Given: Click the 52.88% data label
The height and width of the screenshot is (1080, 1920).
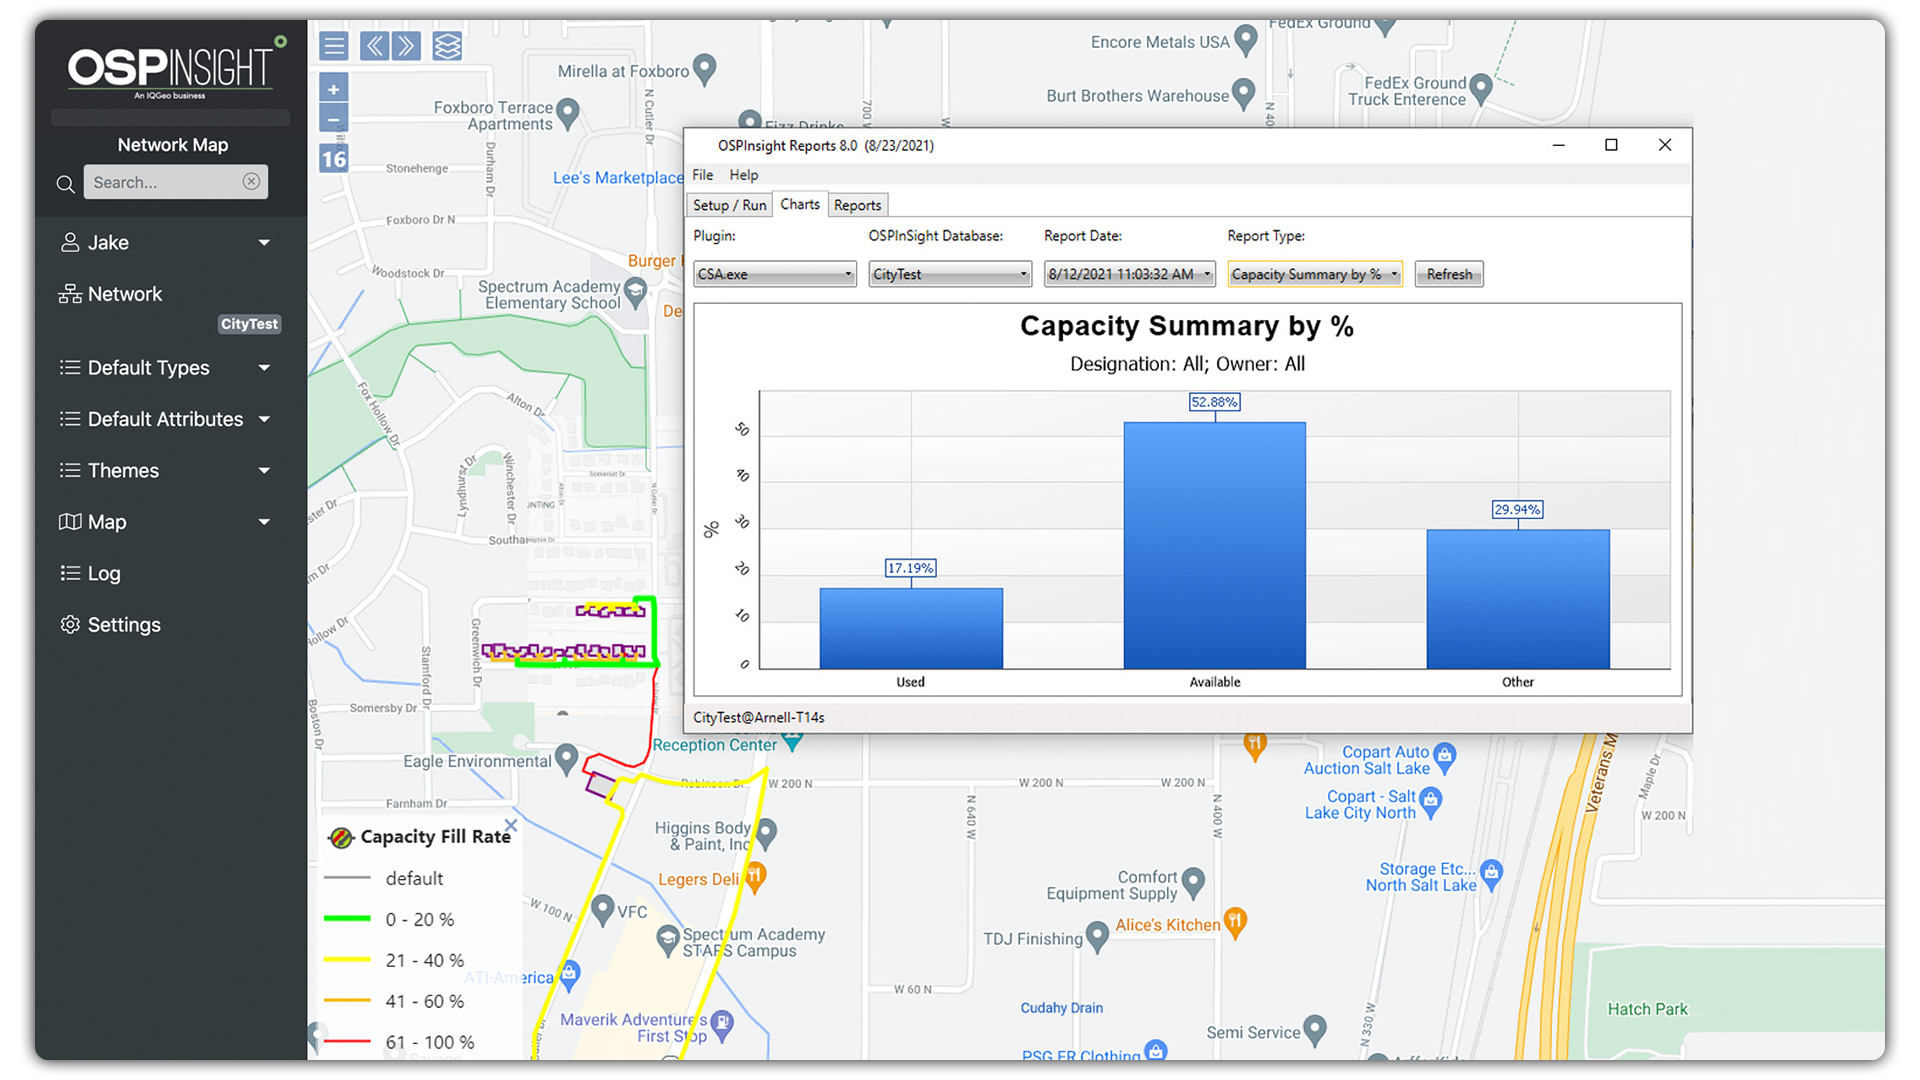Looking at the screenshot, I should click(1214, 402).
